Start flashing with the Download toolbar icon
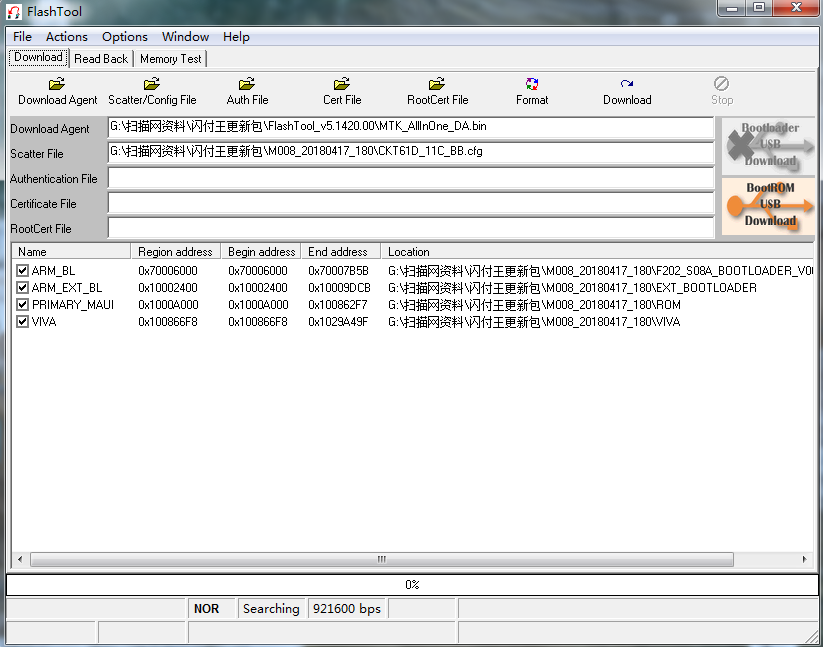Viewport: 823px width, 647px height. click(627, 84)
